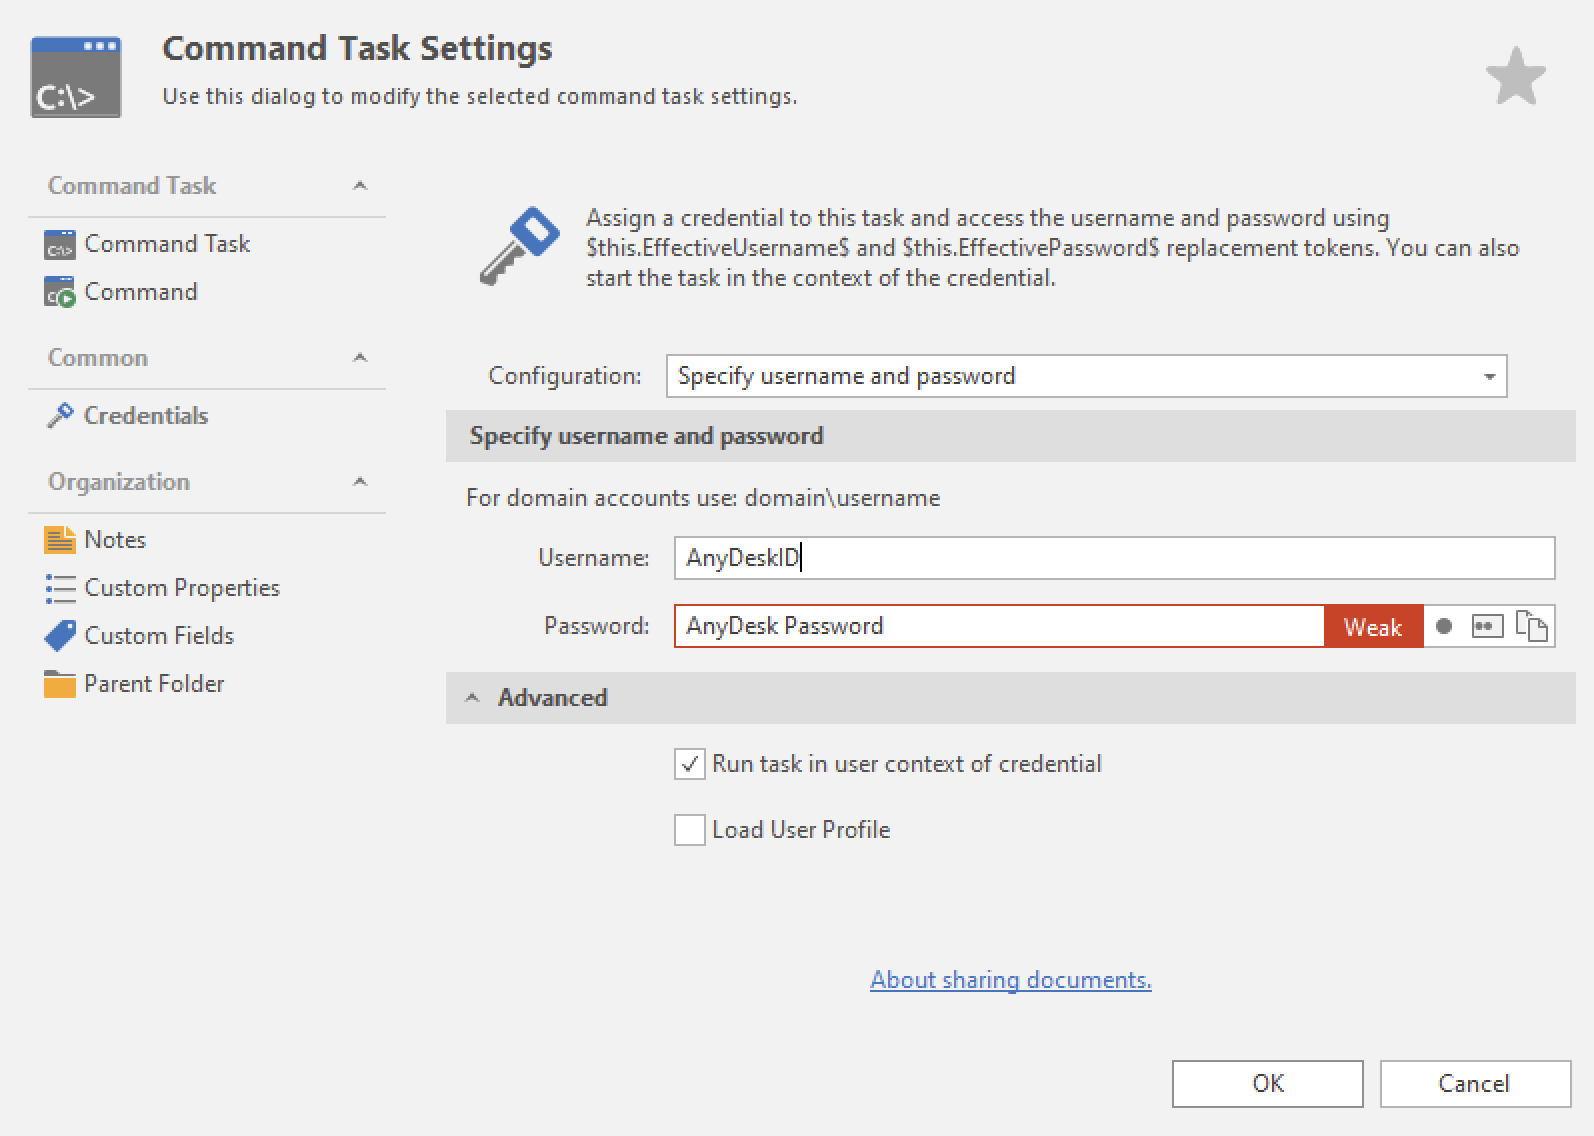1594x1136 pixels.
Task: Collapse the Command Task group
Action: (360, 186)
